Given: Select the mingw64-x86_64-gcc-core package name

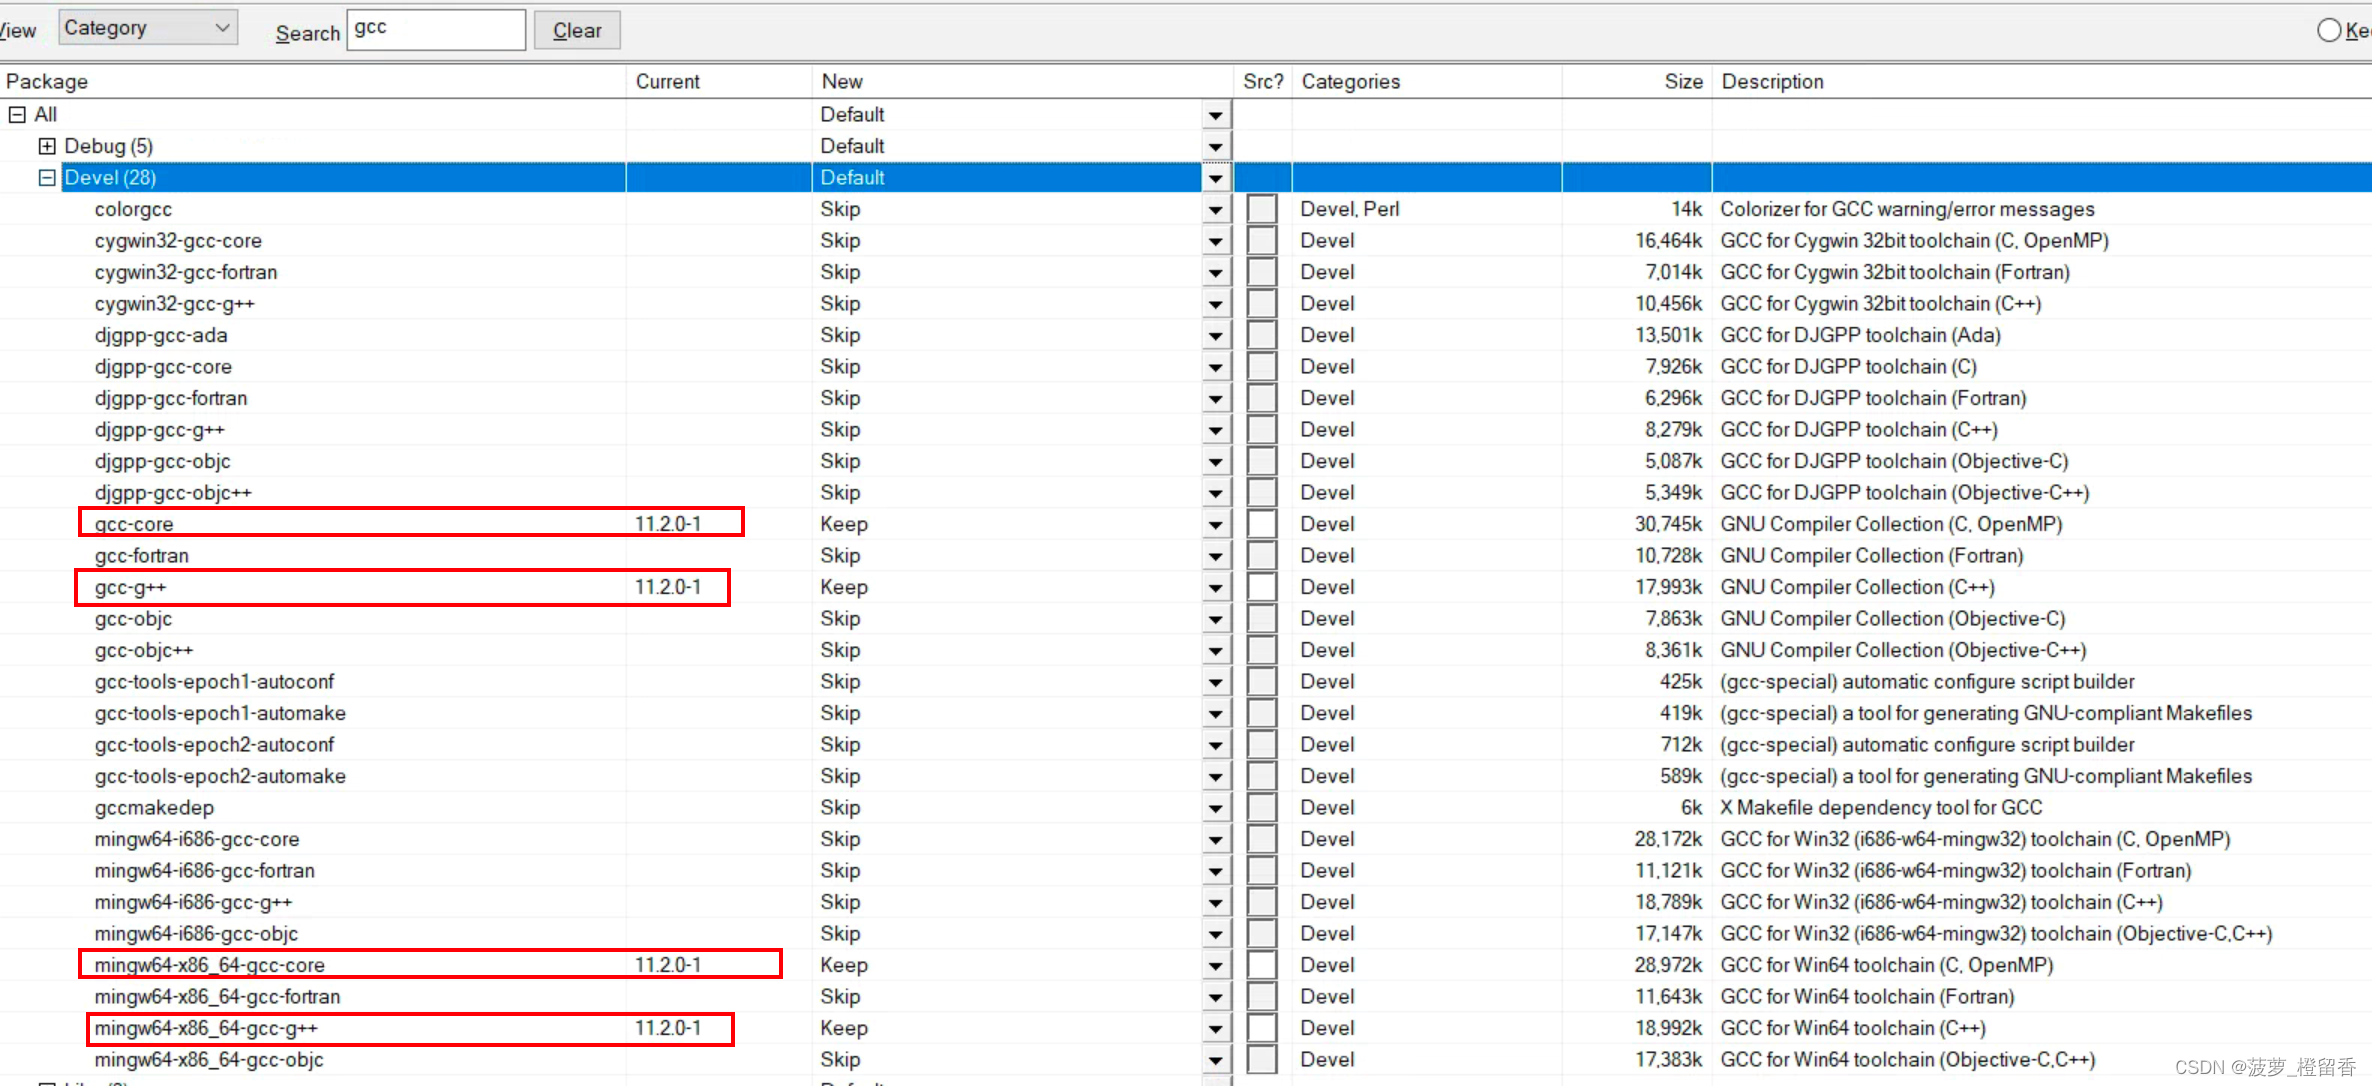Looking at the screenshot, I should coord(210,965).
